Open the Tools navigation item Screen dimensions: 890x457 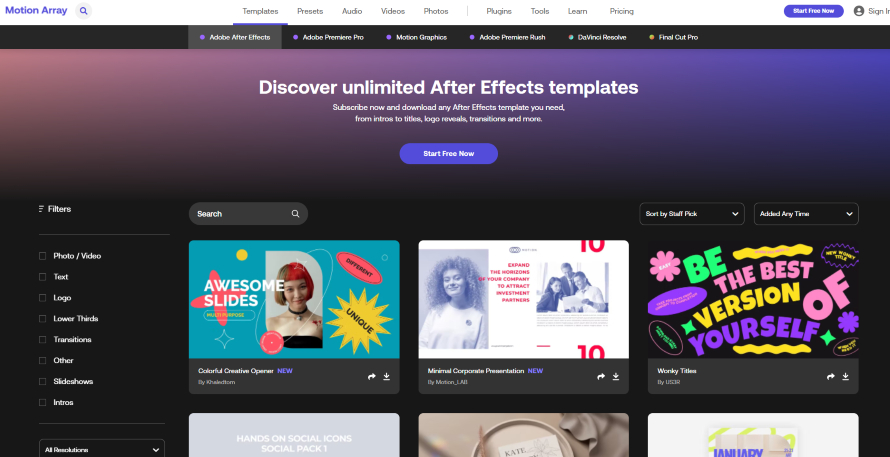point(540,11)
